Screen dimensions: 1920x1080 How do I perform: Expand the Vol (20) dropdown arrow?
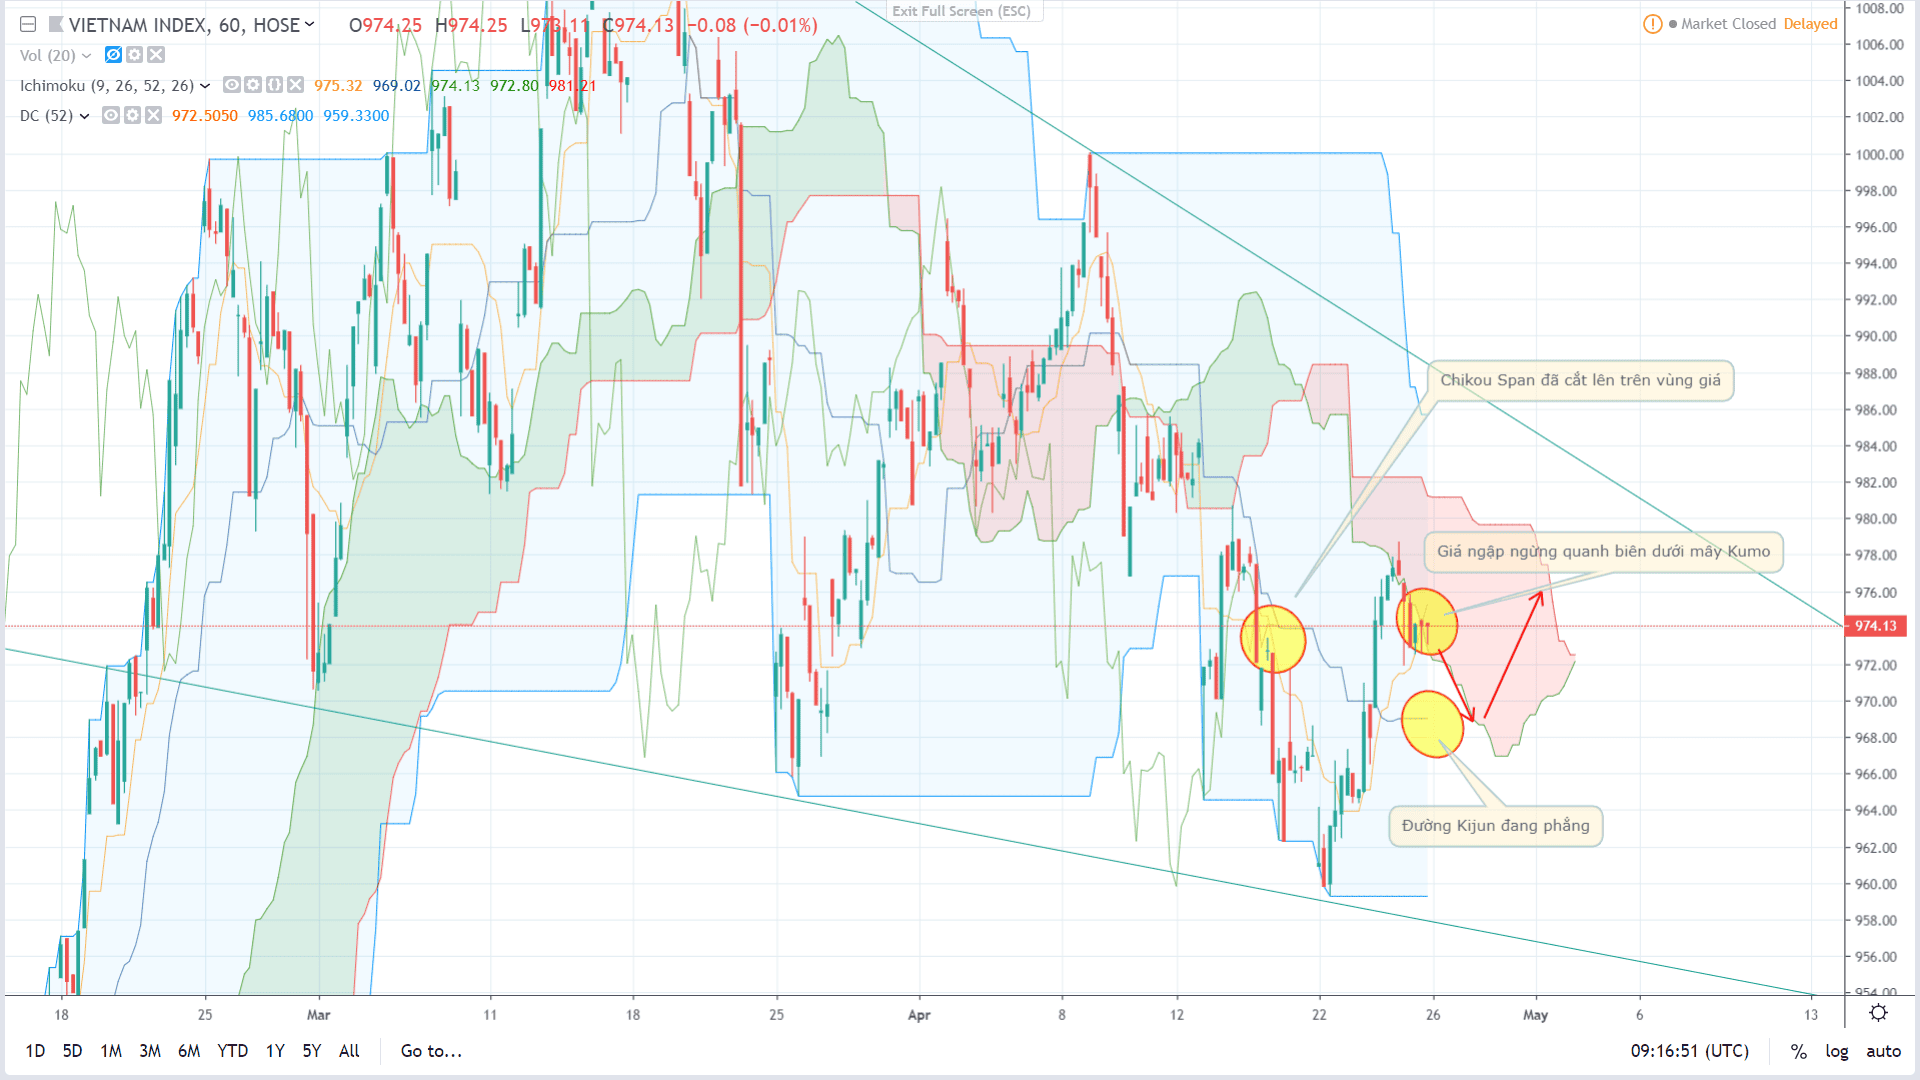87,55
